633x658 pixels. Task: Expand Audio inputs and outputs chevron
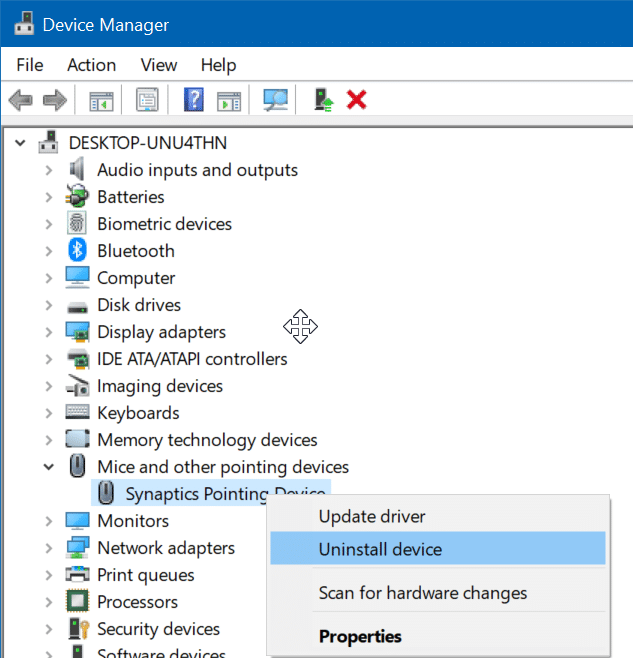coord(49,170)
